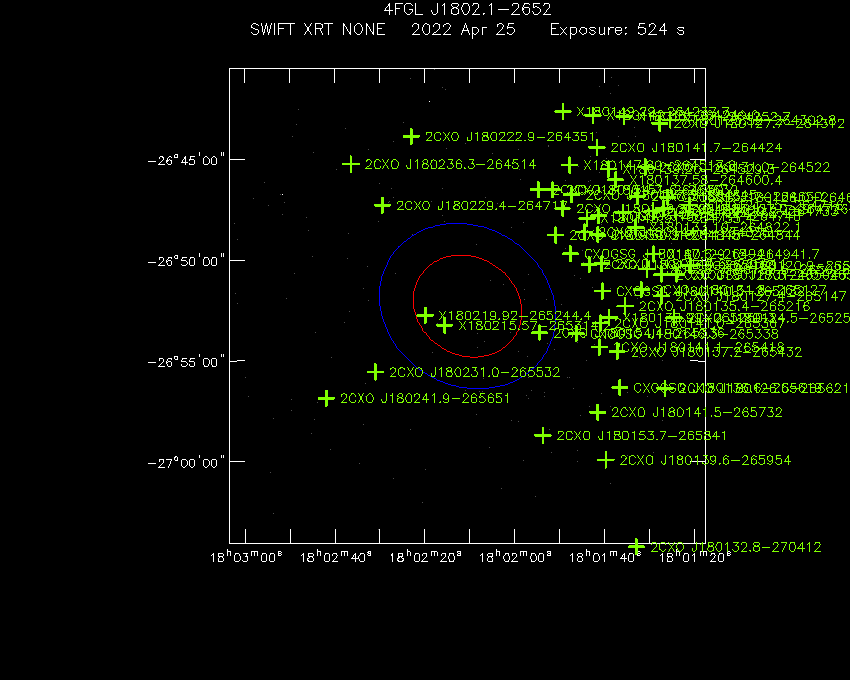Click the declination label -26°50'00"
The image size is (850, 680).
pyautogui.click(x=186, y=261)
